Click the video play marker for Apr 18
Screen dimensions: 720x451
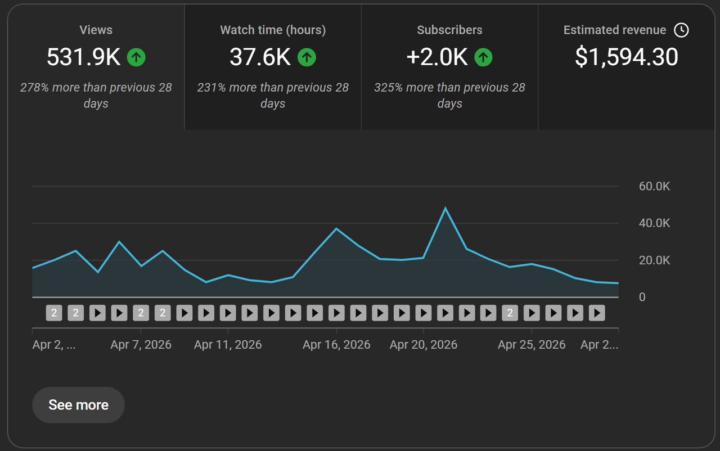[x=380, y=313]
